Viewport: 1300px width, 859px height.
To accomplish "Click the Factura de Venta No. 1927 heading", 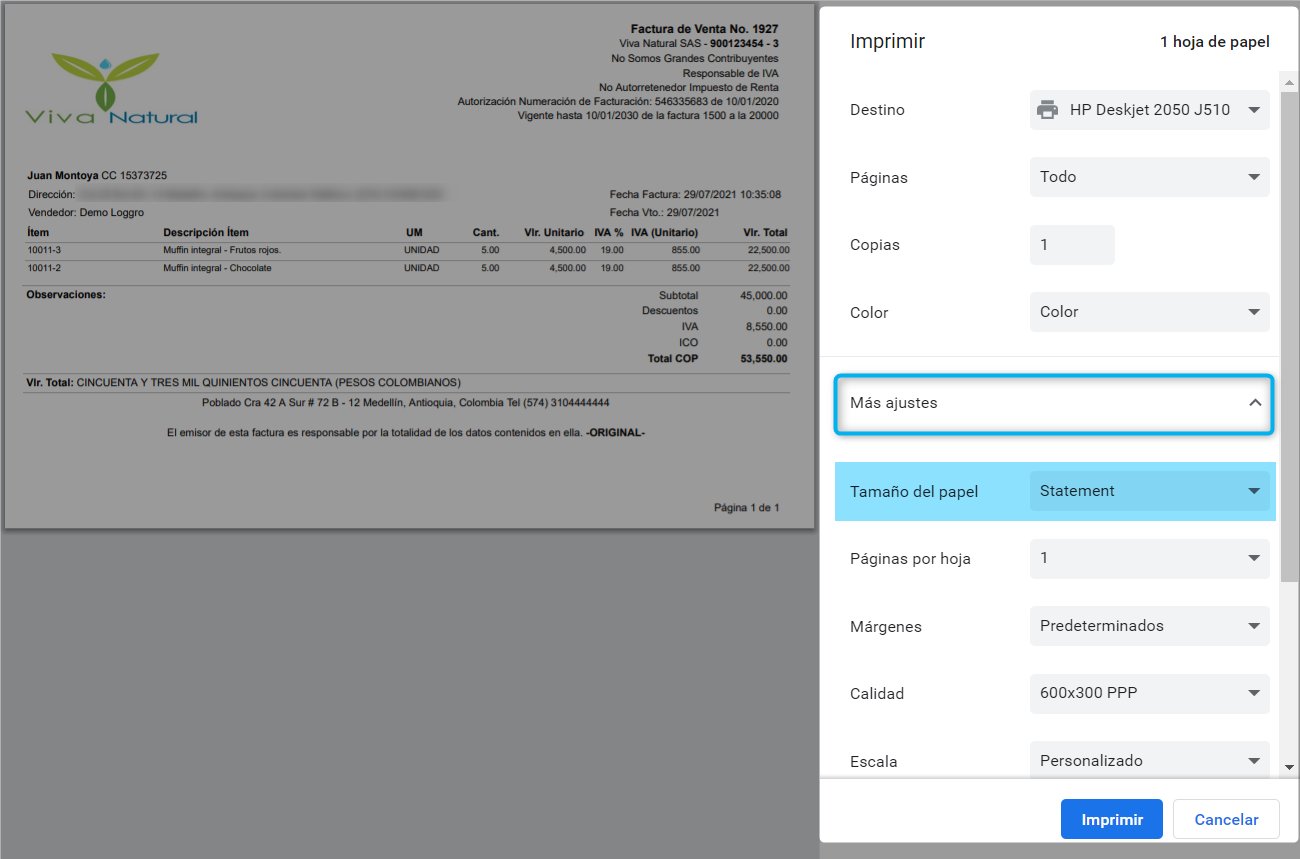I will pyautogui.click(x=704, y=29).
